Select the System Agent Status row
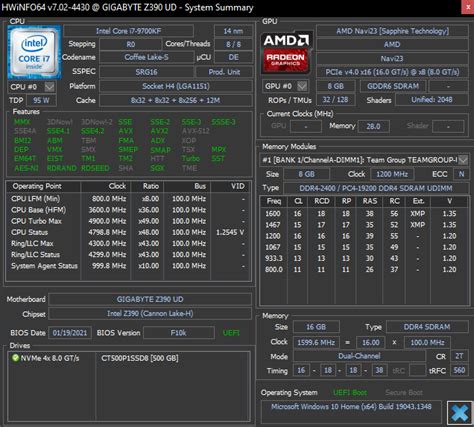The height and width of the screenshot is (427, 474). click(x=128, y=266)
